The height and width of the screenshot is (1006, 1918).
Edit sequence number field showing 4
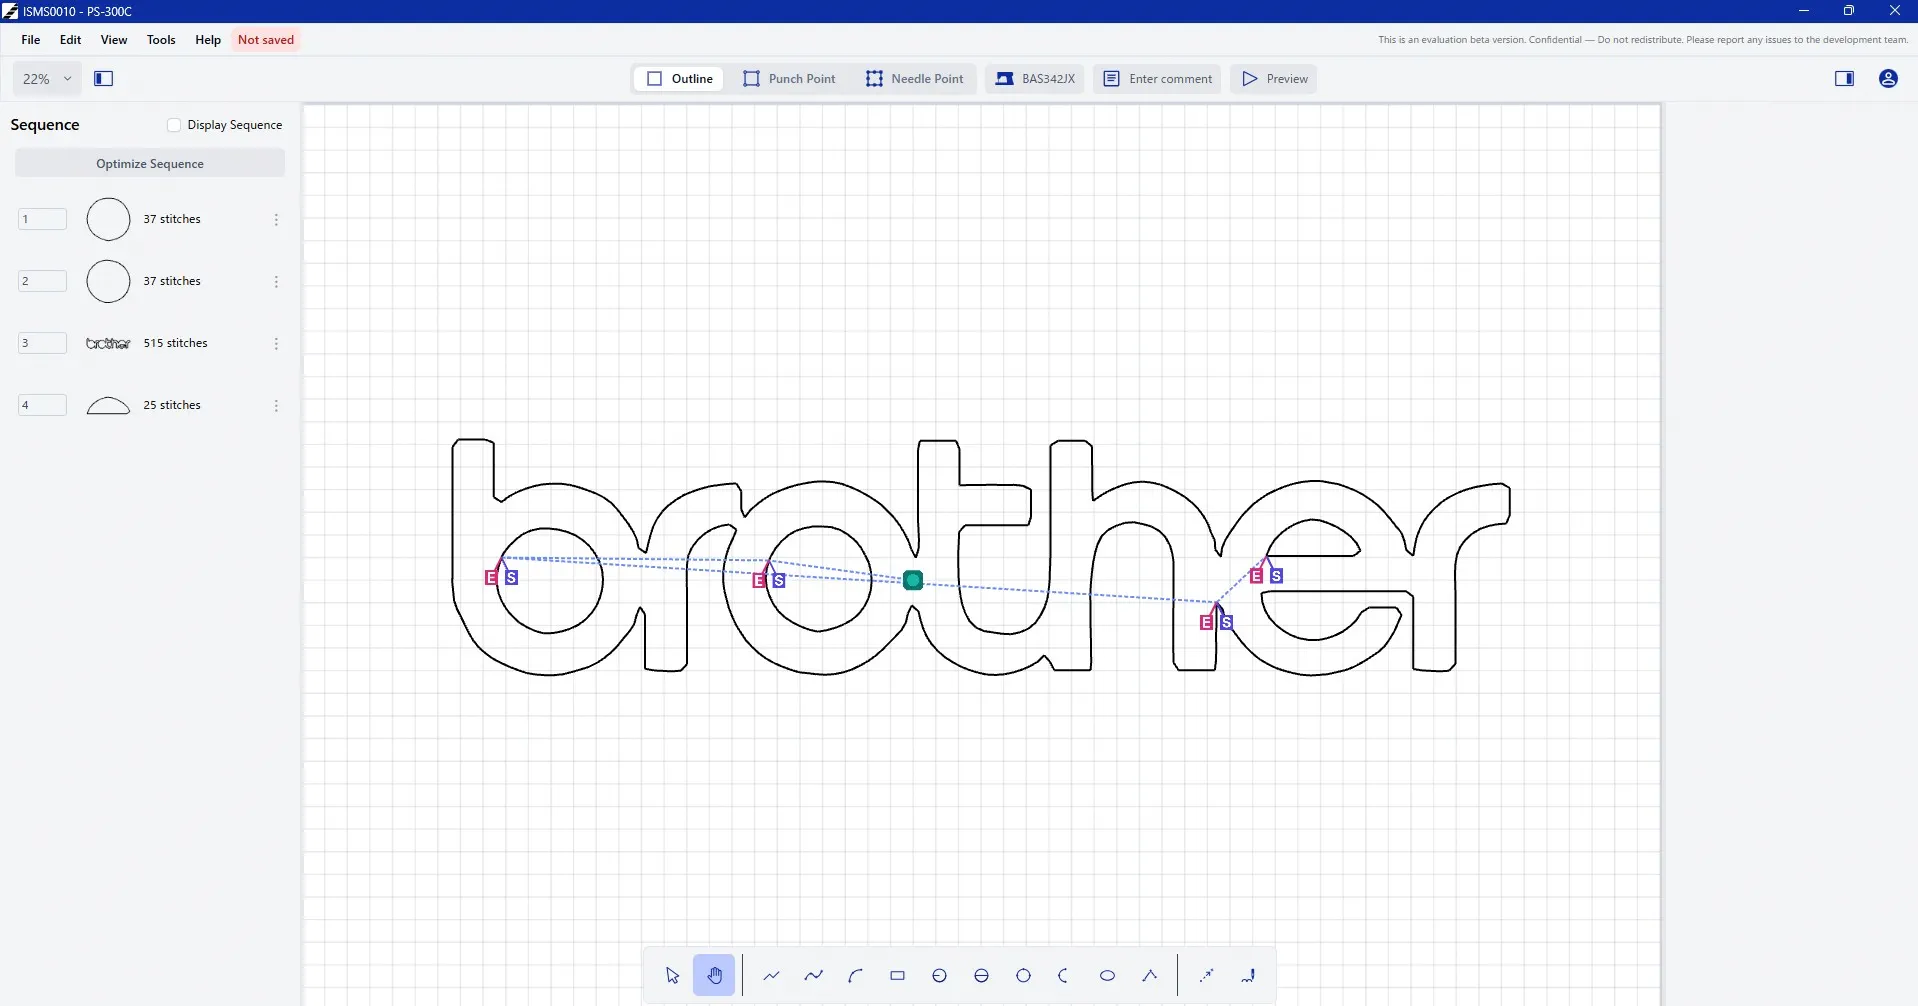pyautogui.click(x=42, y=406)
